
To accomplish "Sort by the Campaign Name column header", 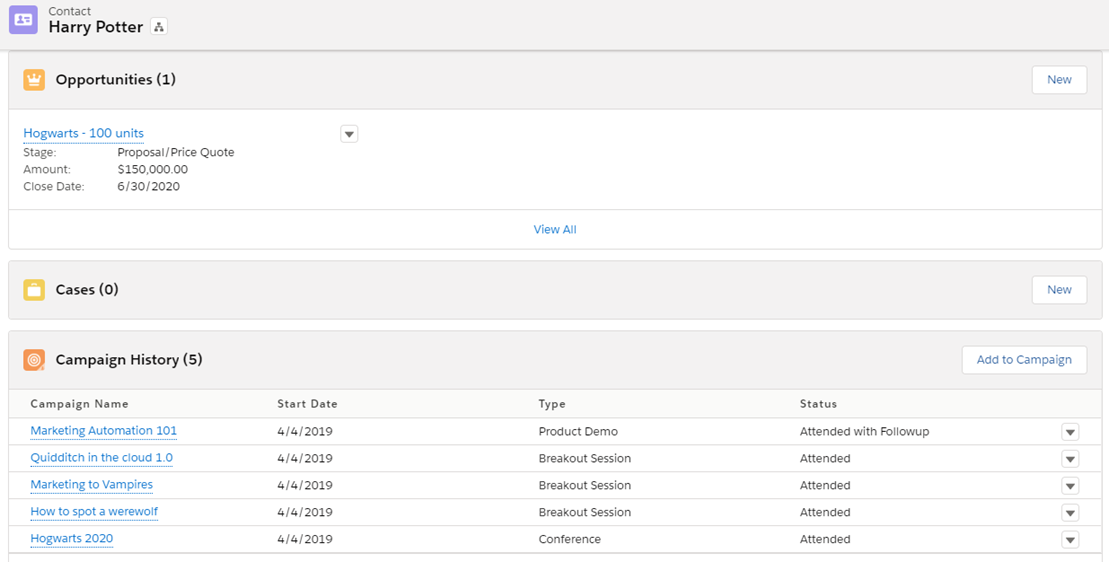I will (80, 404).
